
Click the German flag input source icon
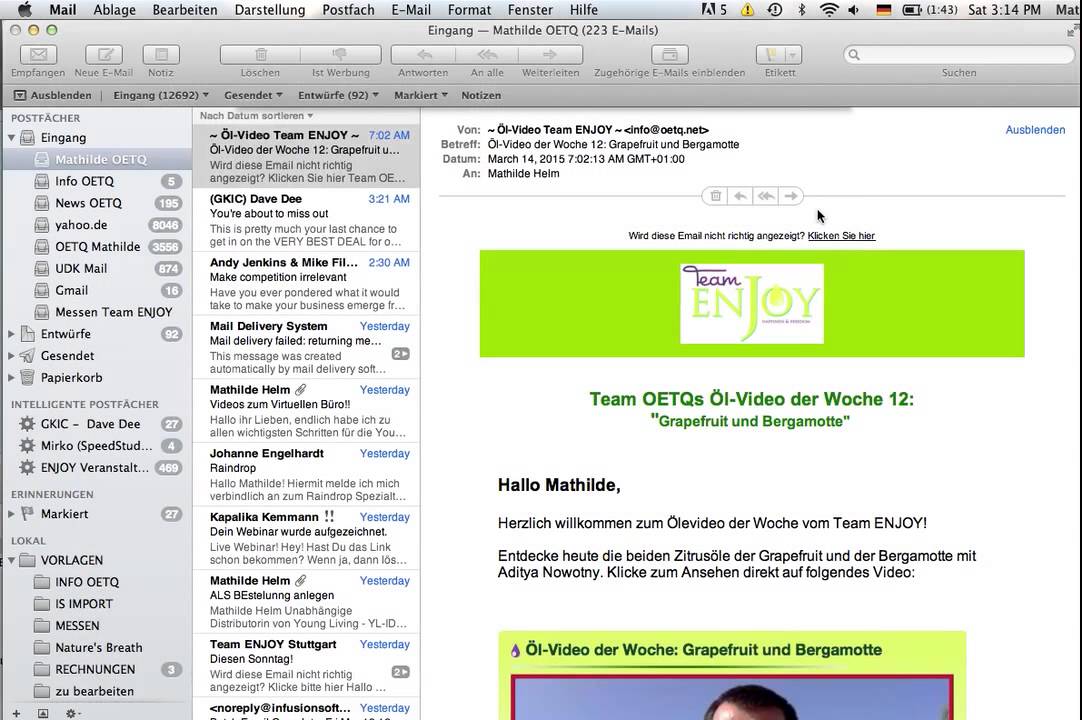883,10
